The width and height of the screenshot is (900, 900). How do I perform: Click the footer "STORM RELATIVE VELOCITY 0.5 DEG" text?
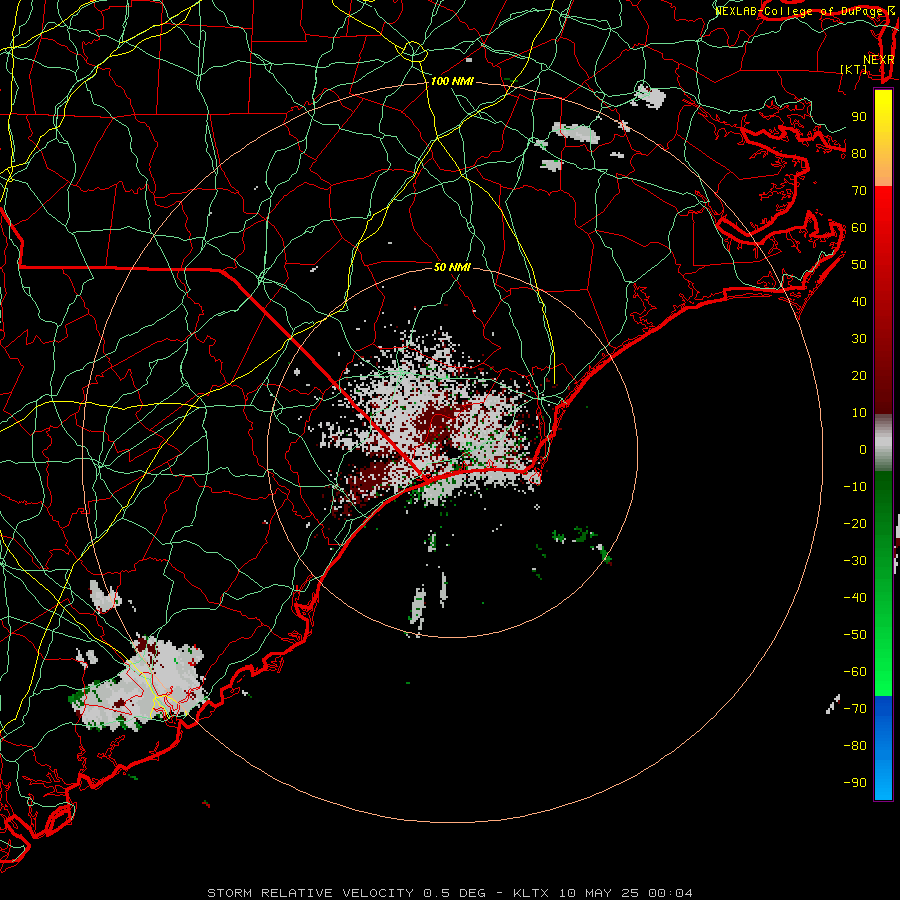346,893
